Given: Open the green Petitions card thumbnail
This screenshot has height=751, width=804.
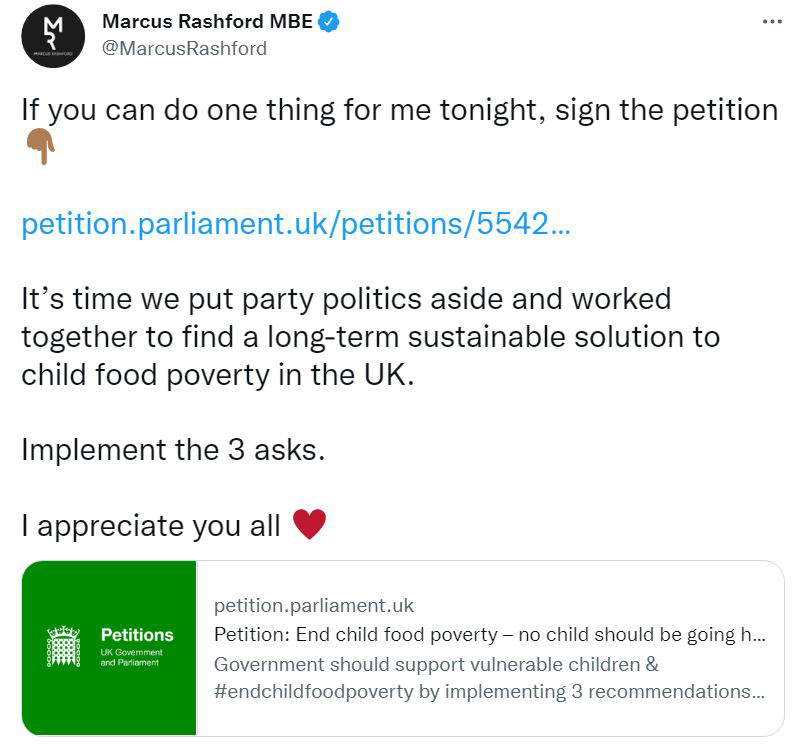Looking at the screenshot, I should click(110, 647).
